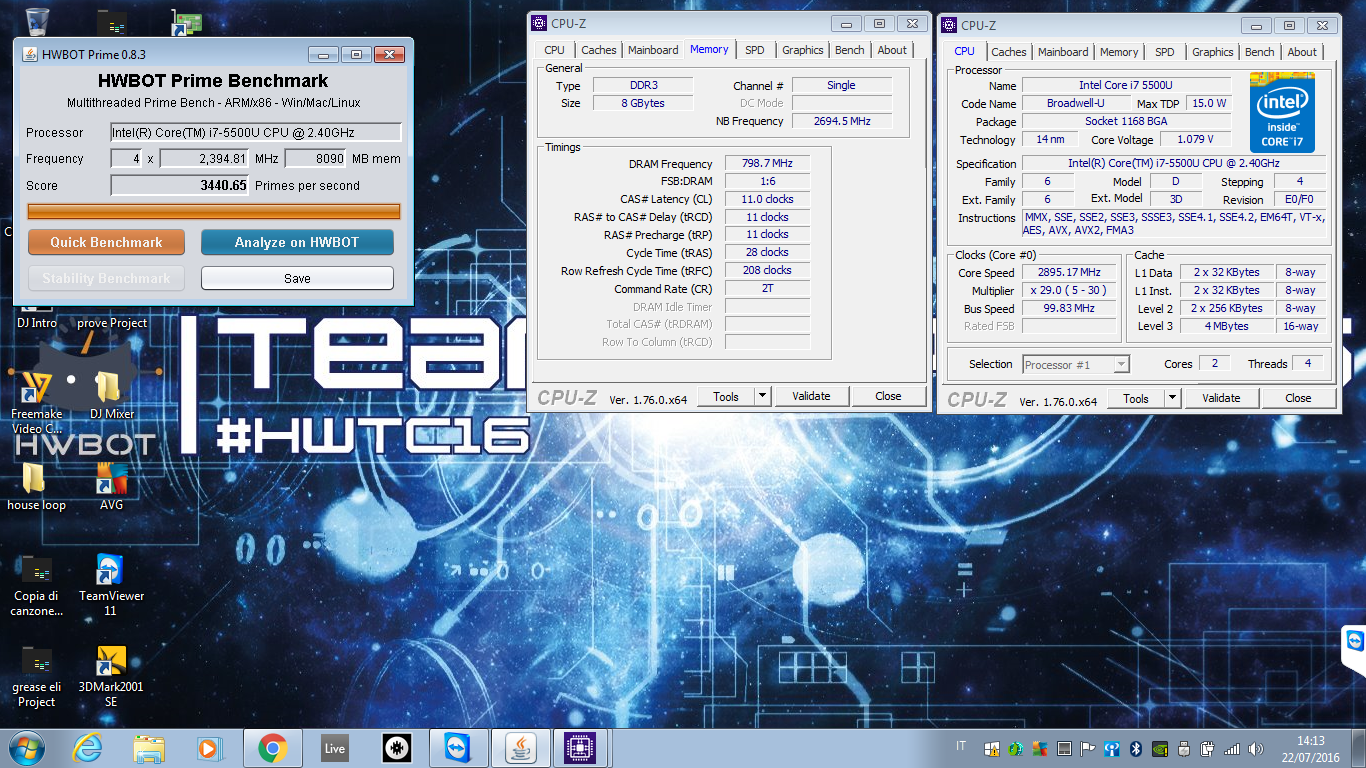Image resolution: width=1366 pixels, height=768 pixels.
Task: Open the Mainboard tab in the right CPU-Z window
Action: pos(1063,52)
